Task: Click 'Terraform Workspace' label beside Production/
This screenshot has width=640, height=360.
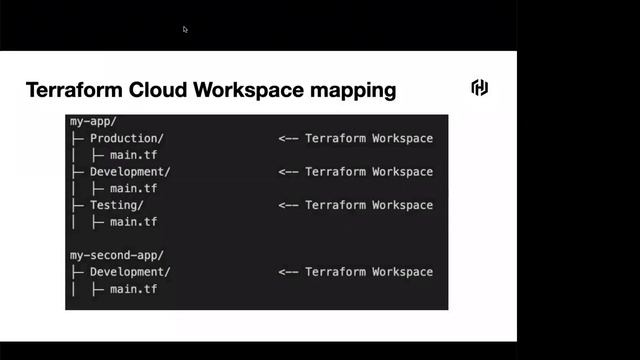Action: [x=369, y=138]
